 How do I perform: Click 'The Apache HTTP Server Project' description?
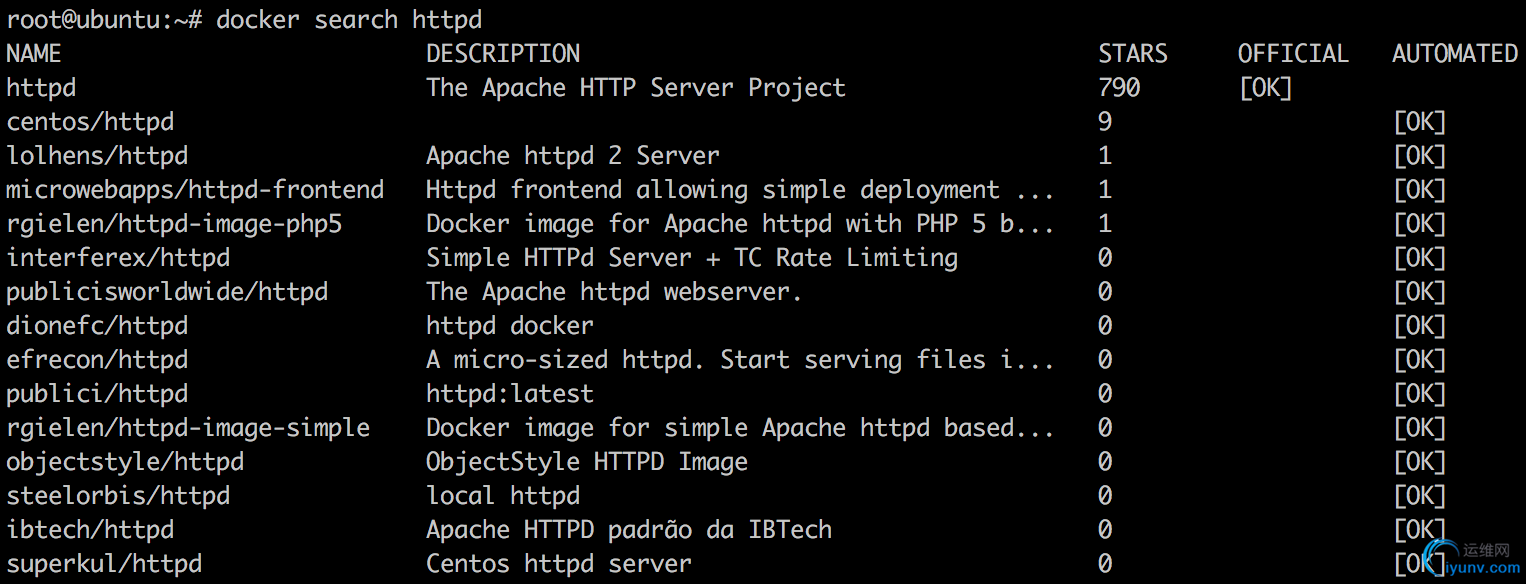[x=636, y=88]
